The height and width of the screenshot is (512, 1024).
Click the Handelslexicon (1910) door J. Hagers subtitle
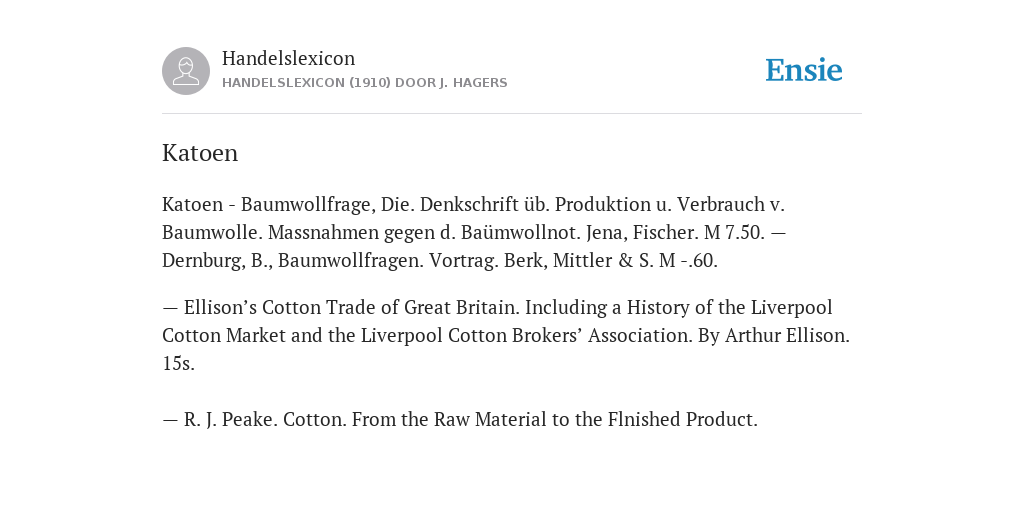pos(364,83)
